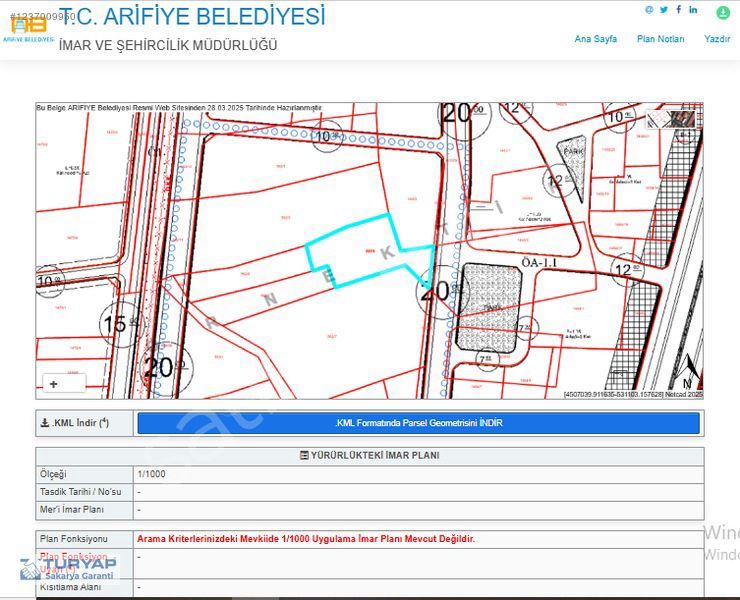Click the Arifiye Belediyesi logo
The image size is (740, 600).
28,28
